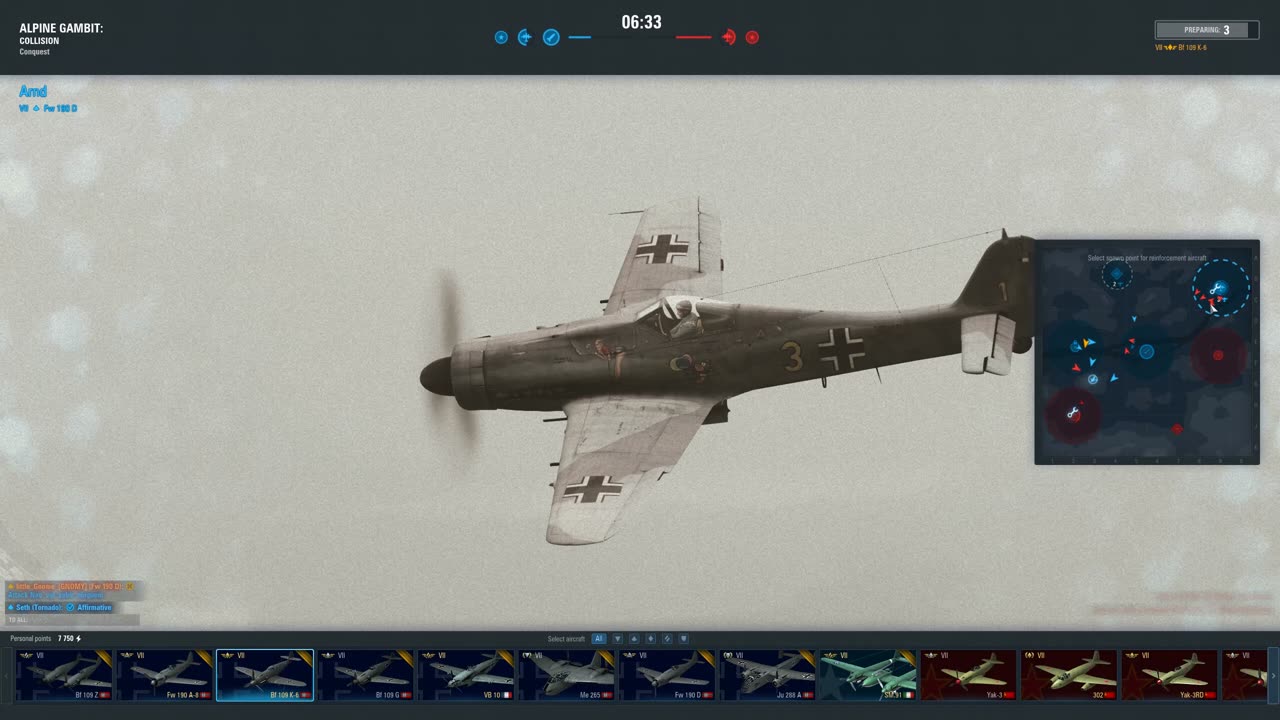The width and height of the screenshot is (1280, 720).
Task: Click yellow player arrow on minimap
Action: point(1088,343)
